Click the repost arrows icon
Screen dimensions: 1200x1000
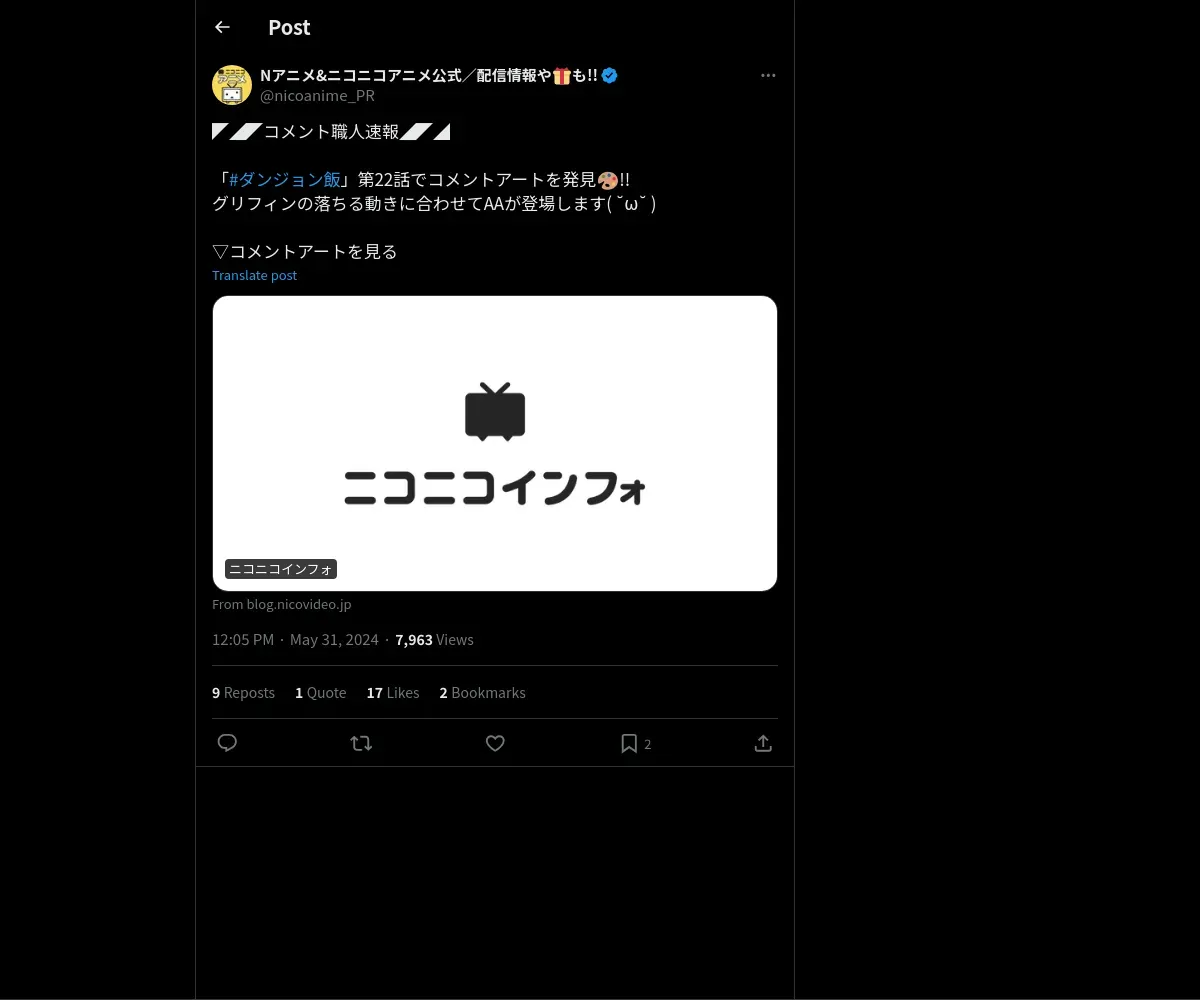(361, 743)
